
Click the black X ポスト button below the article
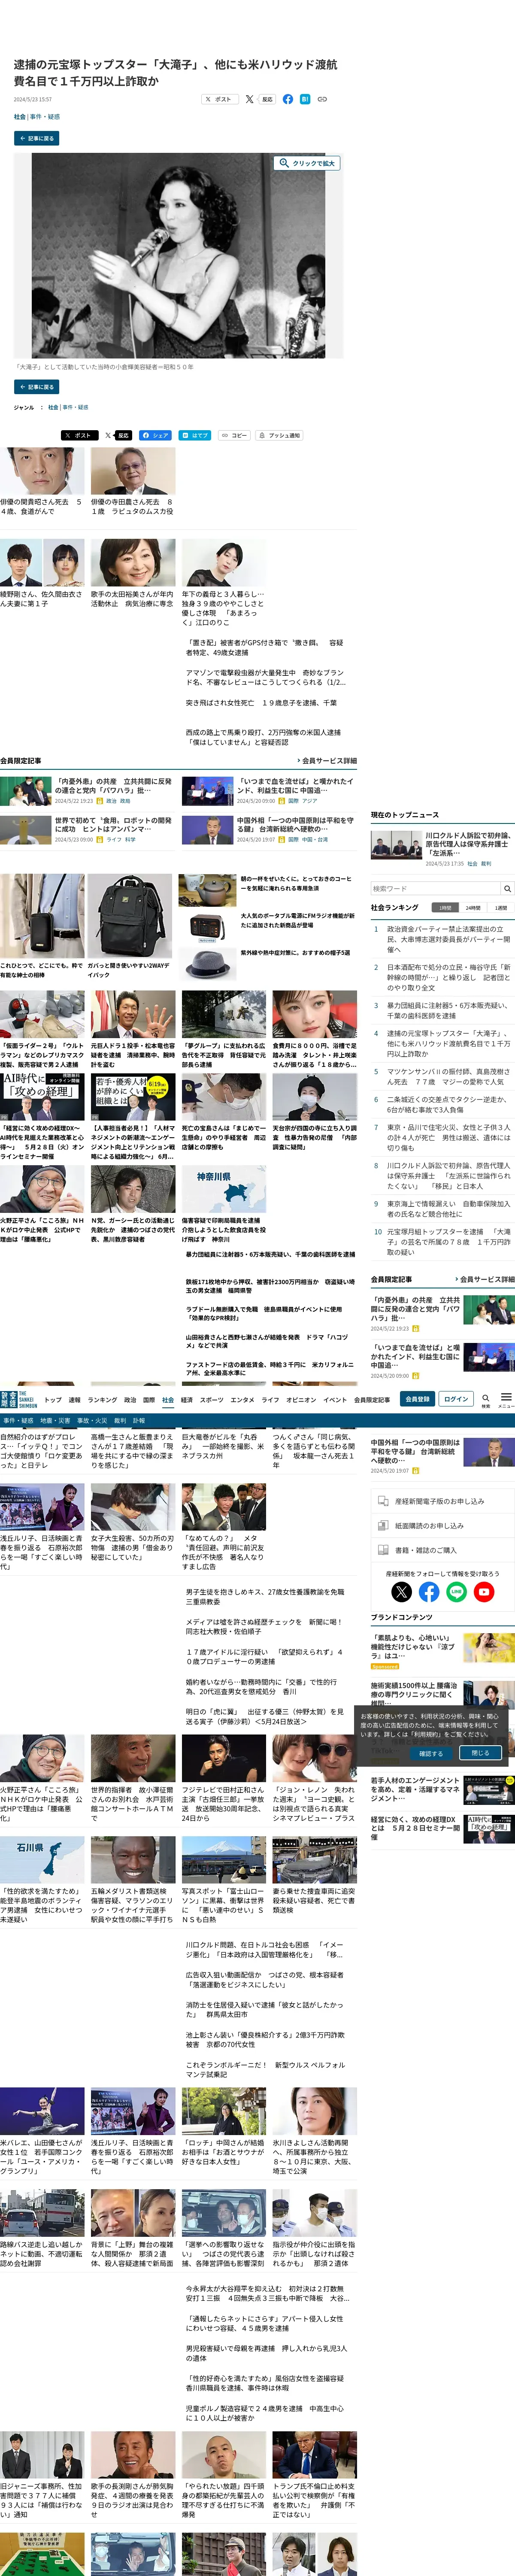80,435
